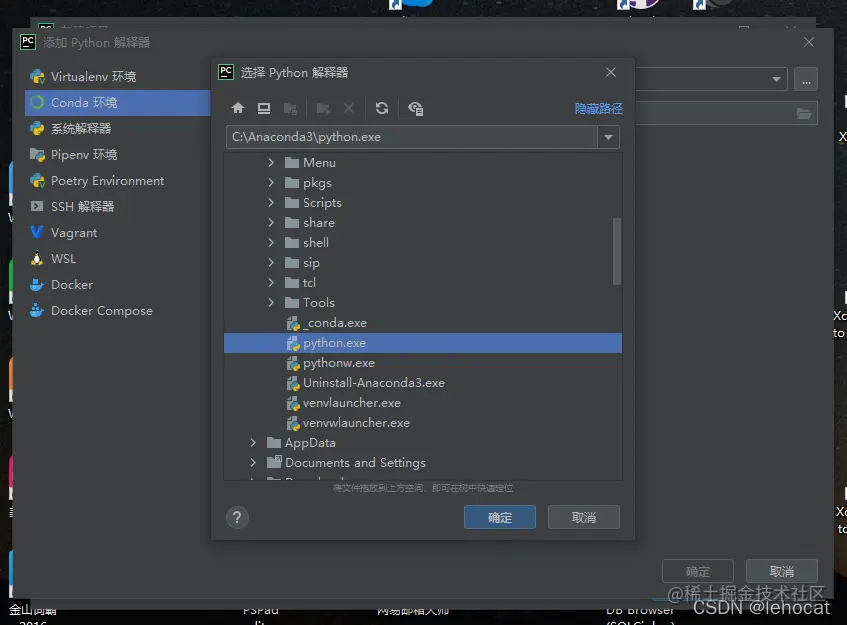847x625 pixels.
Task: Click the new folder toolbar icon
Action: tap(324, 109)
